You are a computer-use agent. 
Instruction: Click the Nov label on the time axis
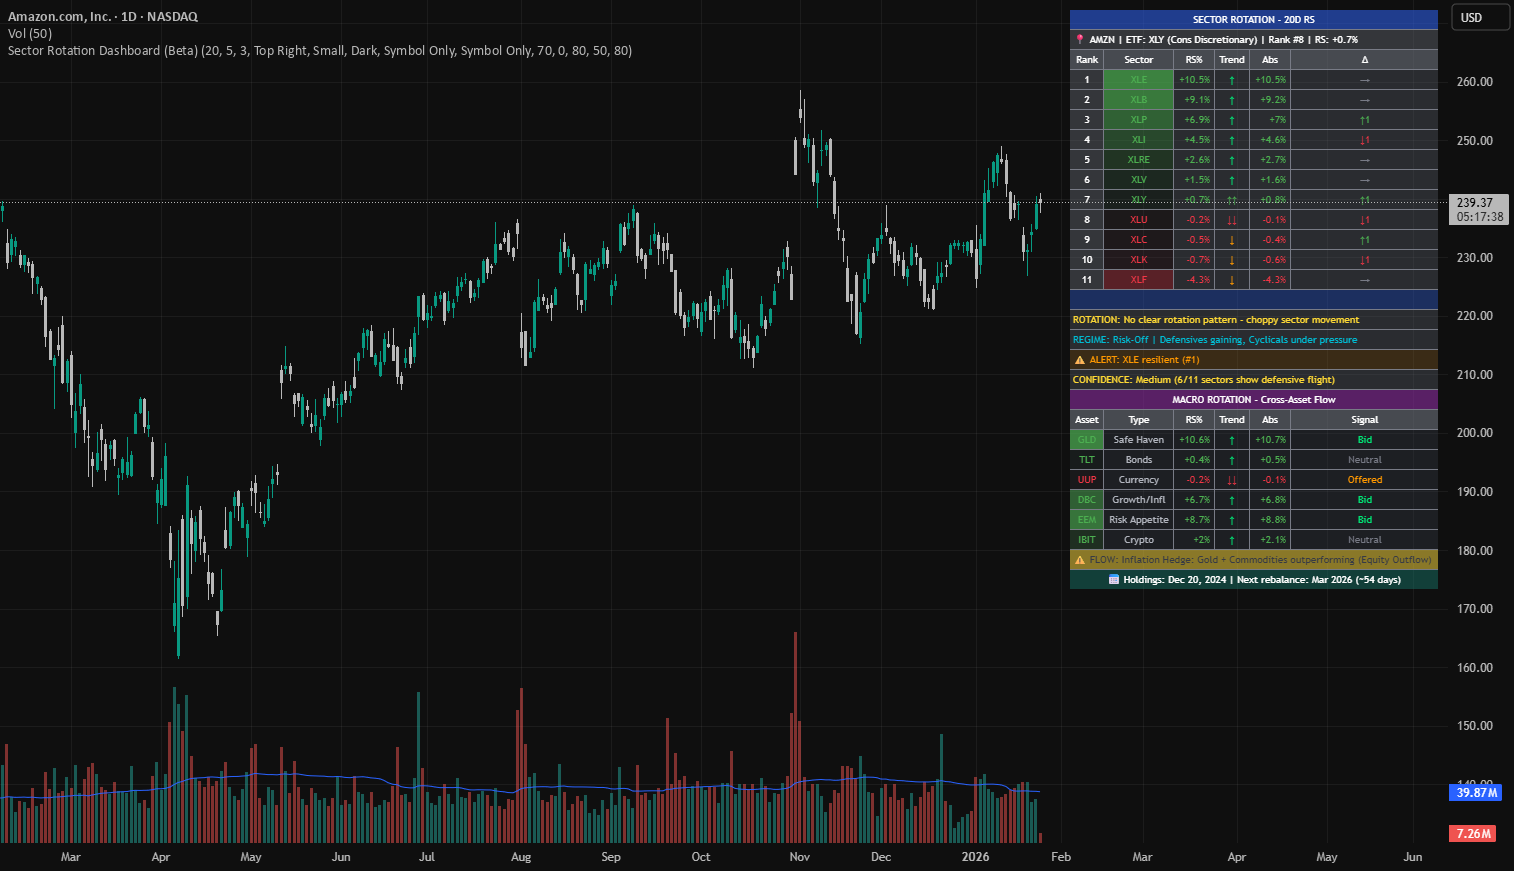coord(799,857)
